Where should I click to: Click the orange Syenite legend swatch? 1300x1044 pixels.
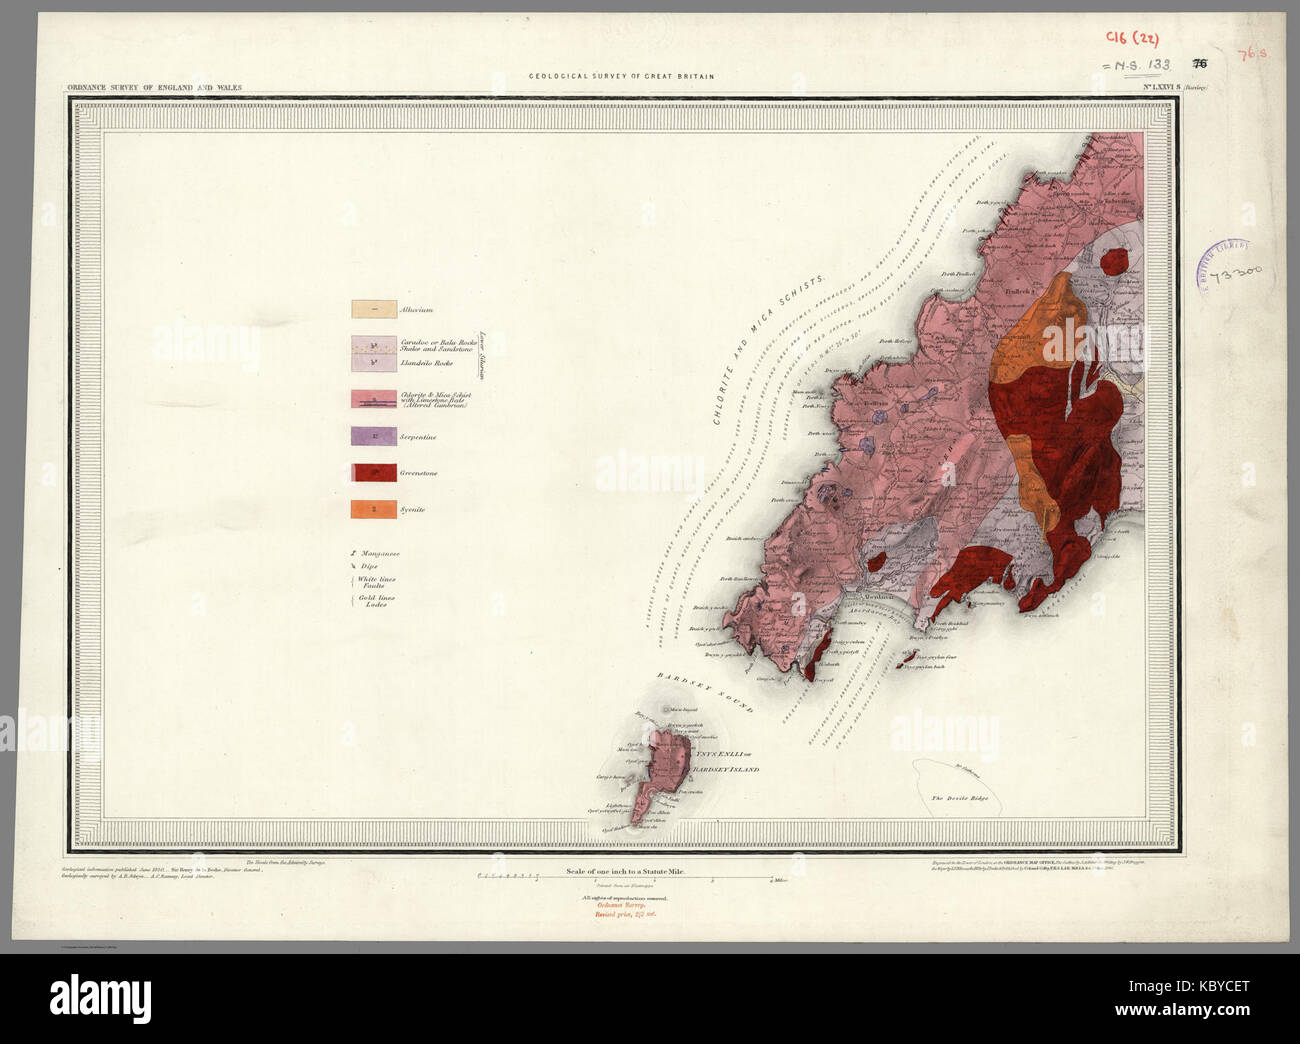coord(372,509)
